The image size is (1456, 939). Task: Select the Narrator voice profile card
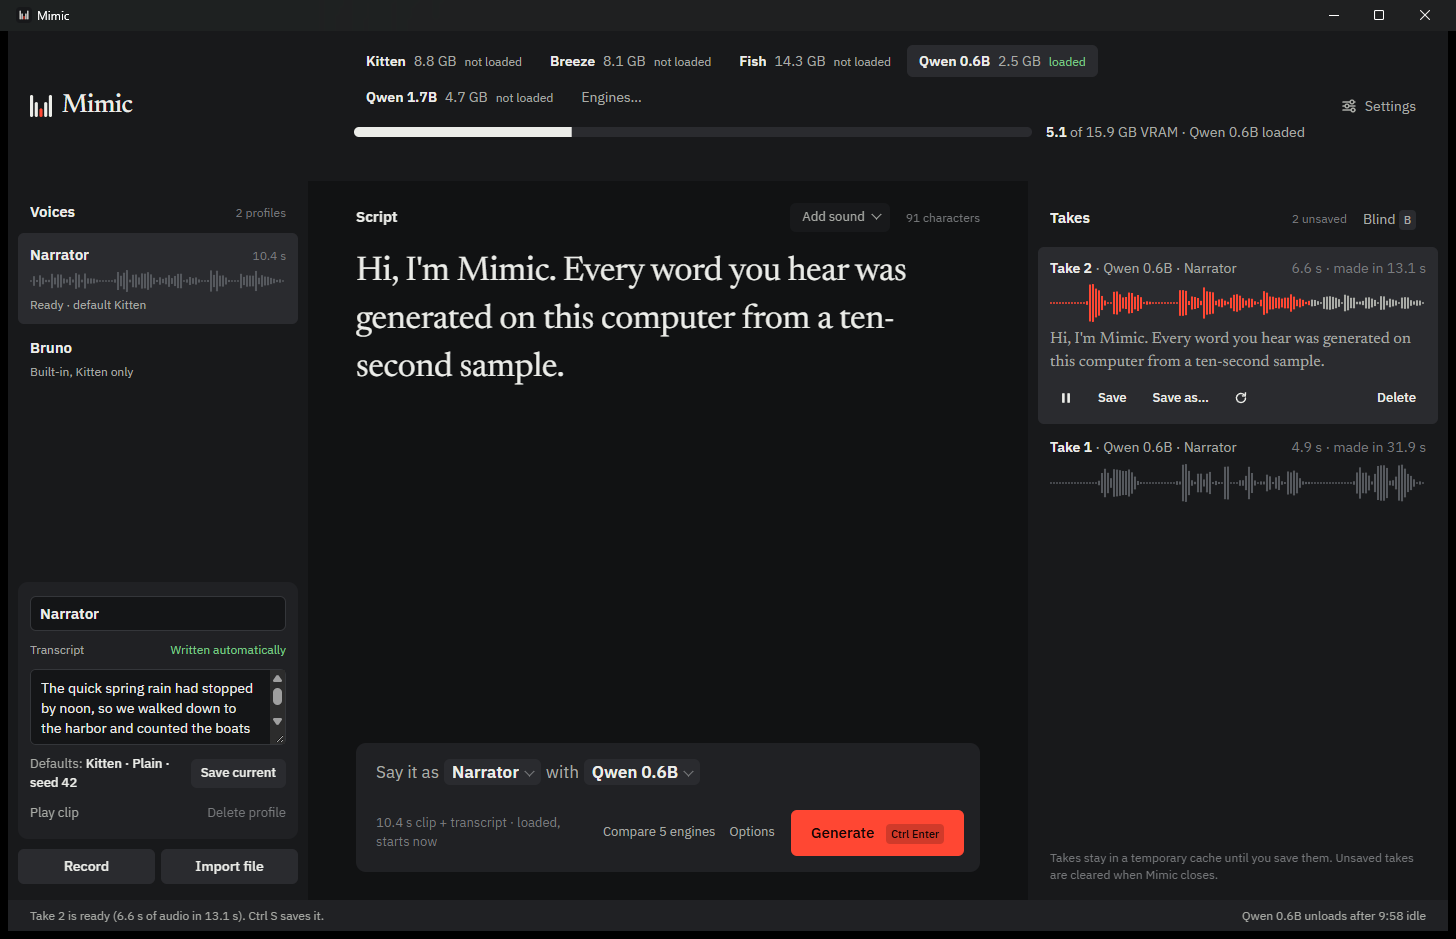pyautogui.click(x=158, y=279)
